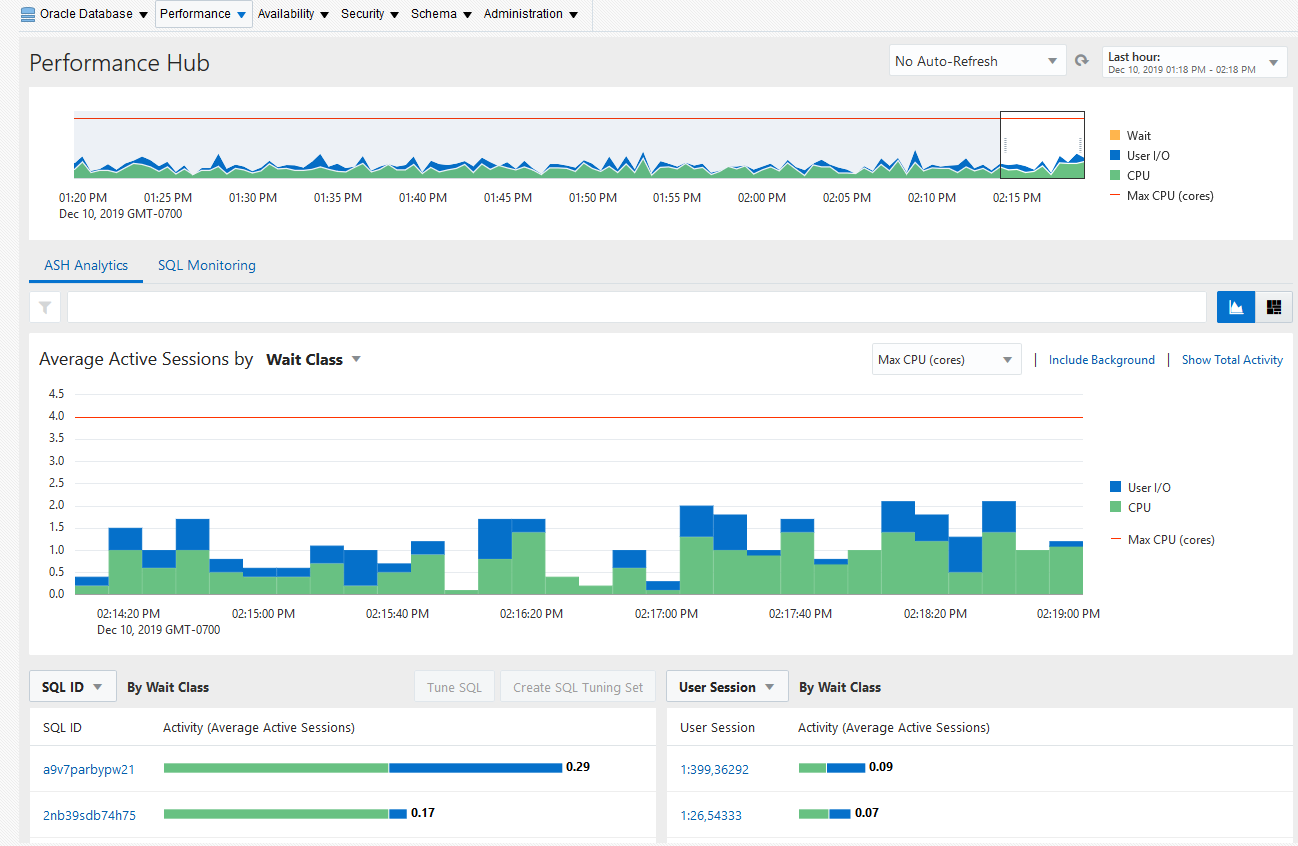
Task: Click the Oracle Database stack icon
Action: (28, 14)
